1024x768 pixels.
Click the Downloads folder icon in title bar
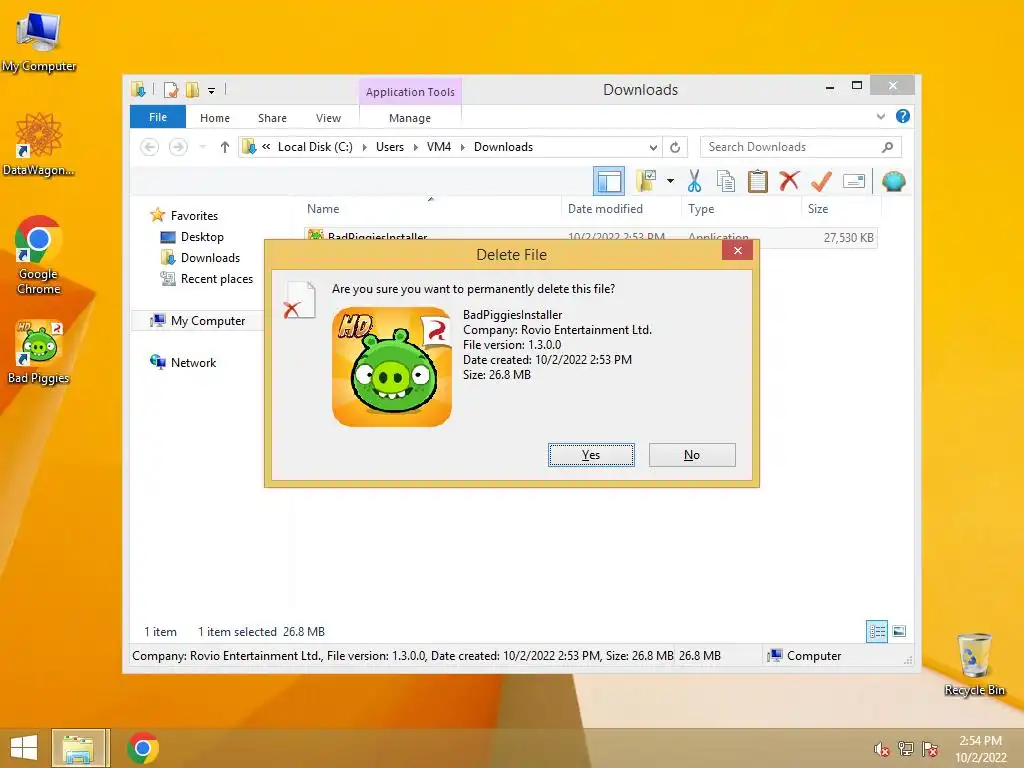click(138, 89)
